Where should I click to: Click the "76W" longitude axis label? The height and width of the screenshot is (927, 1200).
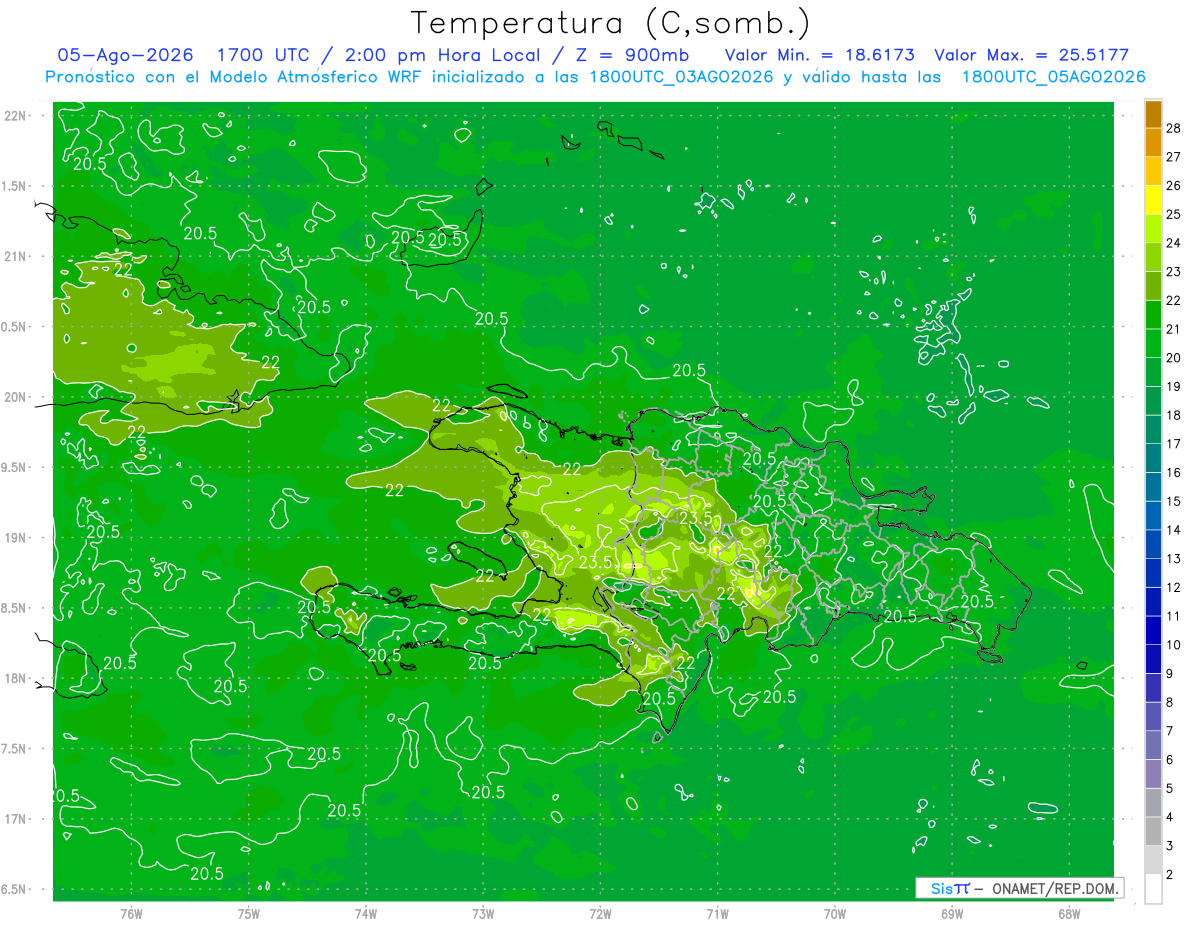[x=131, y=913]
